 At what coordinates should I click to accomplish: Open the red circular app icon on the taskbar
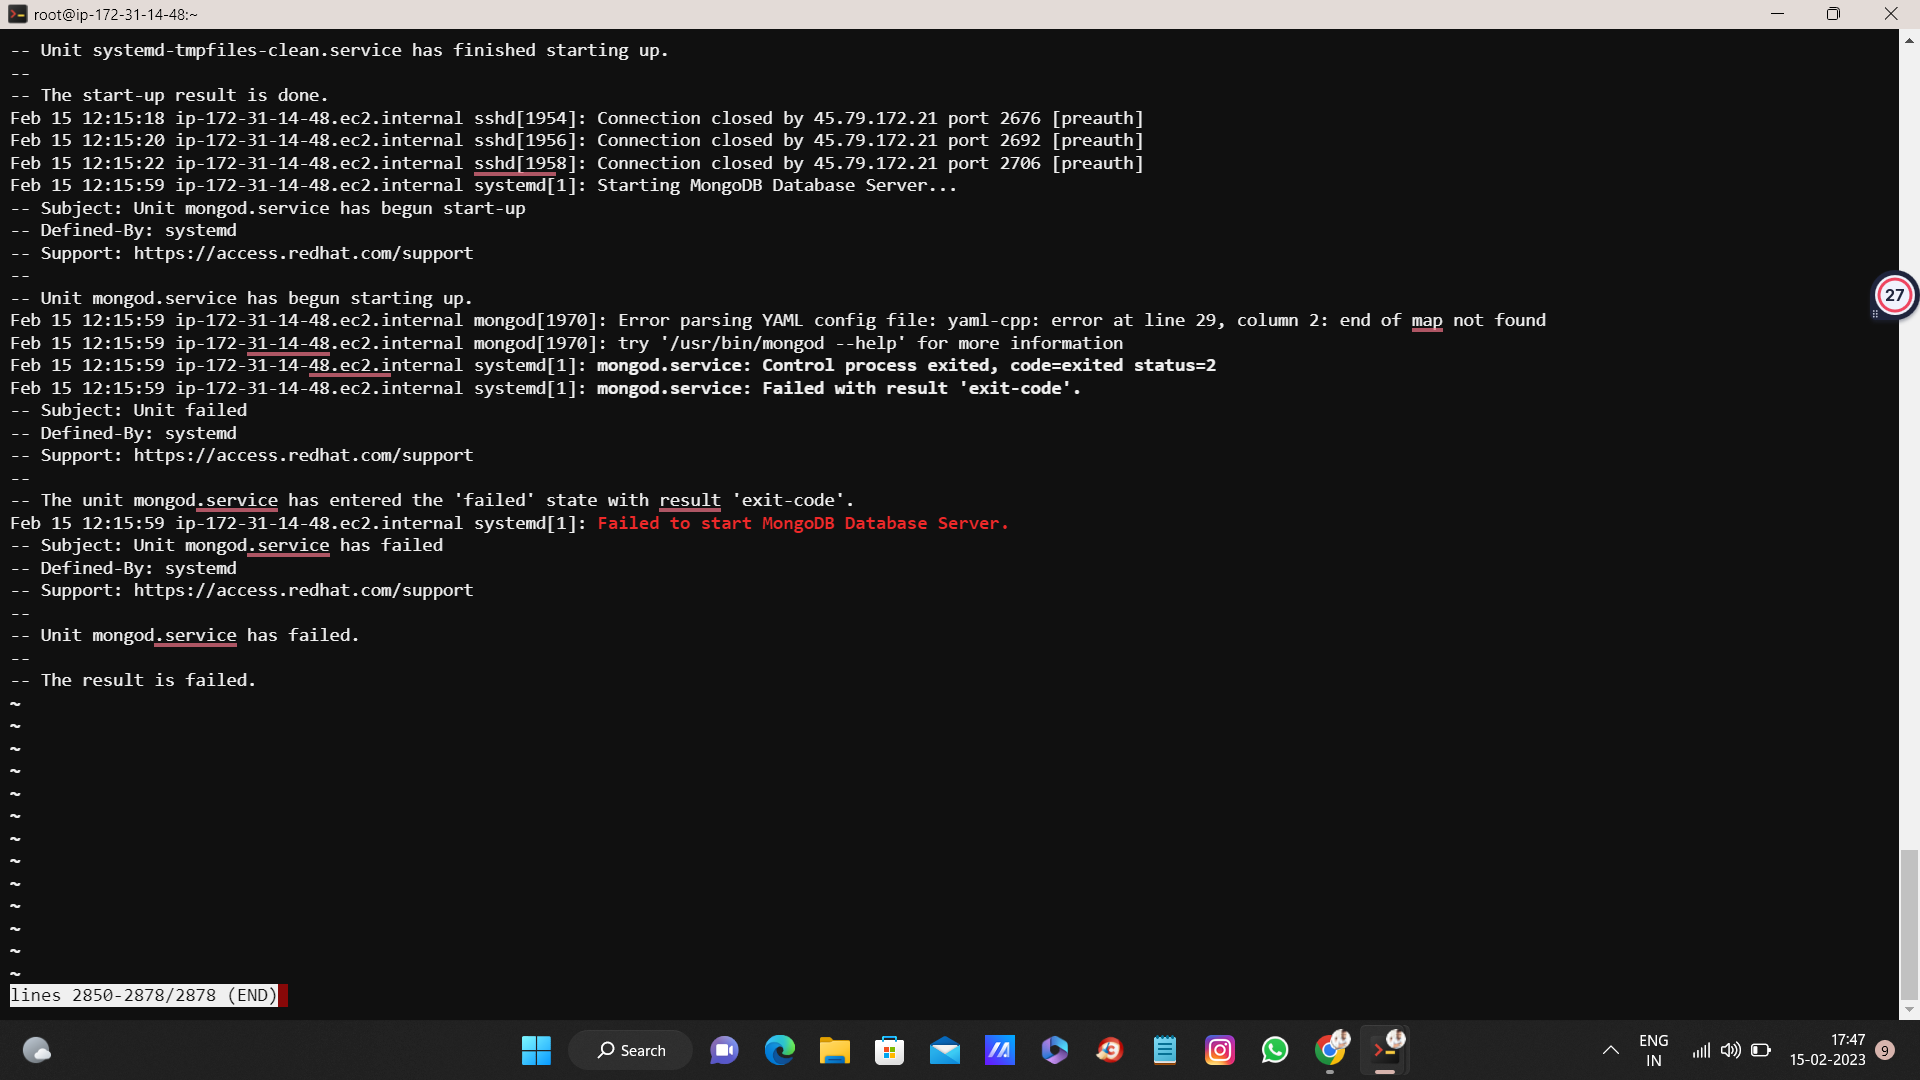(x=1109, y=1050)
